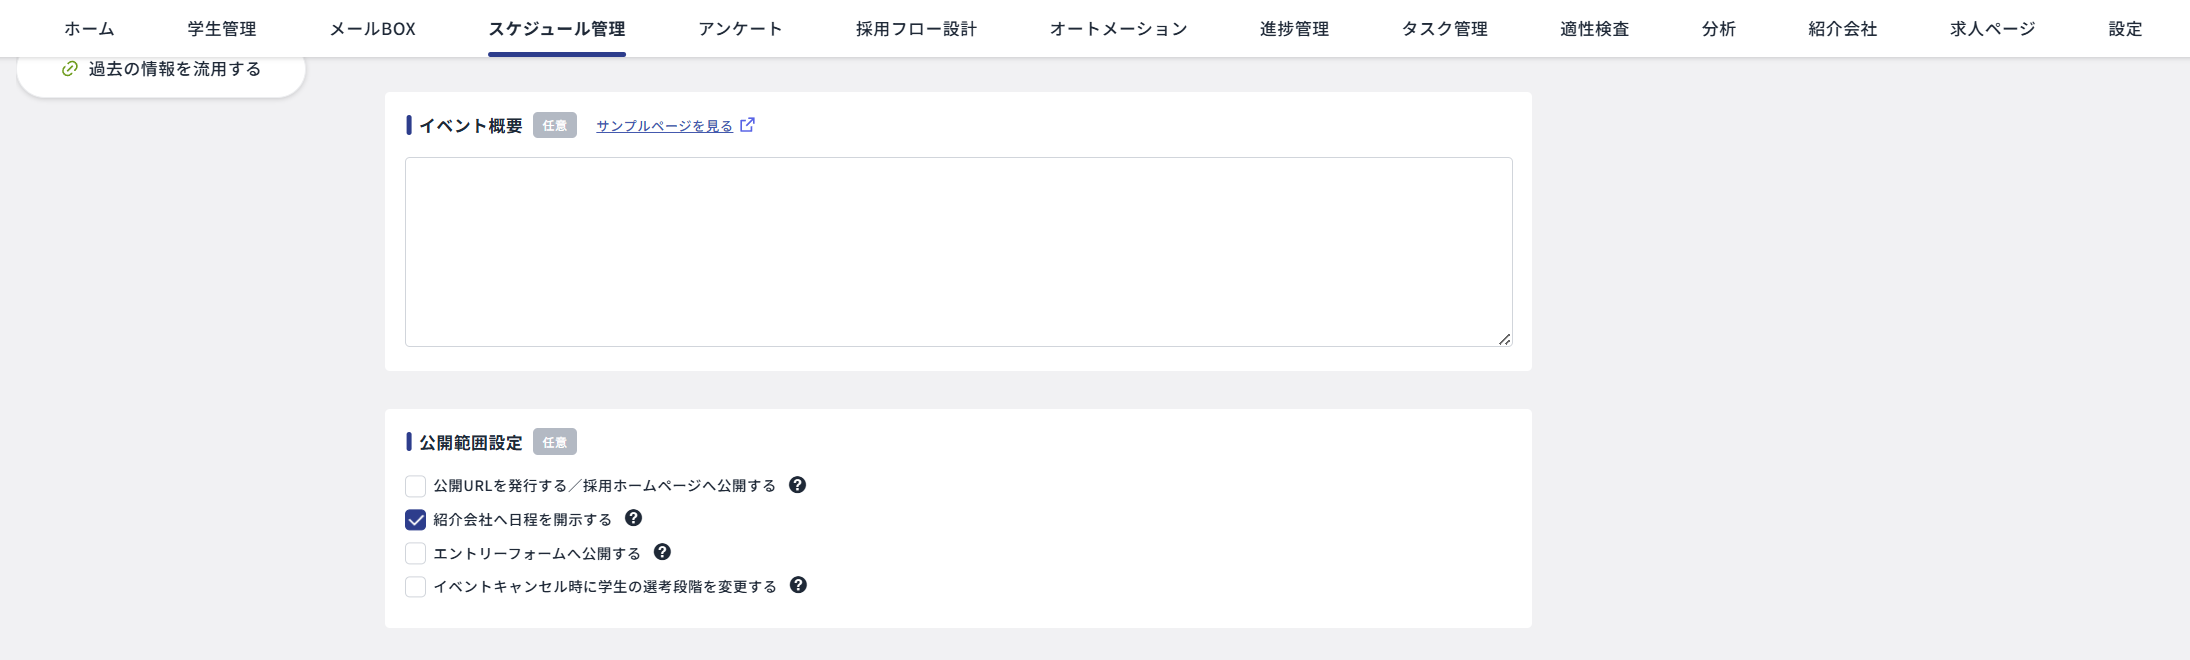Click help icon beside エントリーフォームへ公開する
This screenshot has height=660, width=2190.
tap(662, 552)
